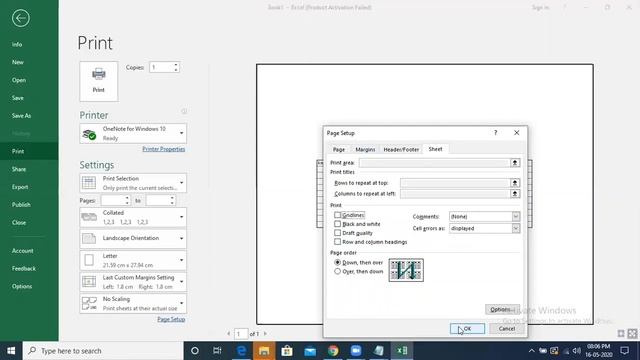Expand Cell errors as dropdown
This screenshot has height=360, width=640.
(x=516, y=229)
